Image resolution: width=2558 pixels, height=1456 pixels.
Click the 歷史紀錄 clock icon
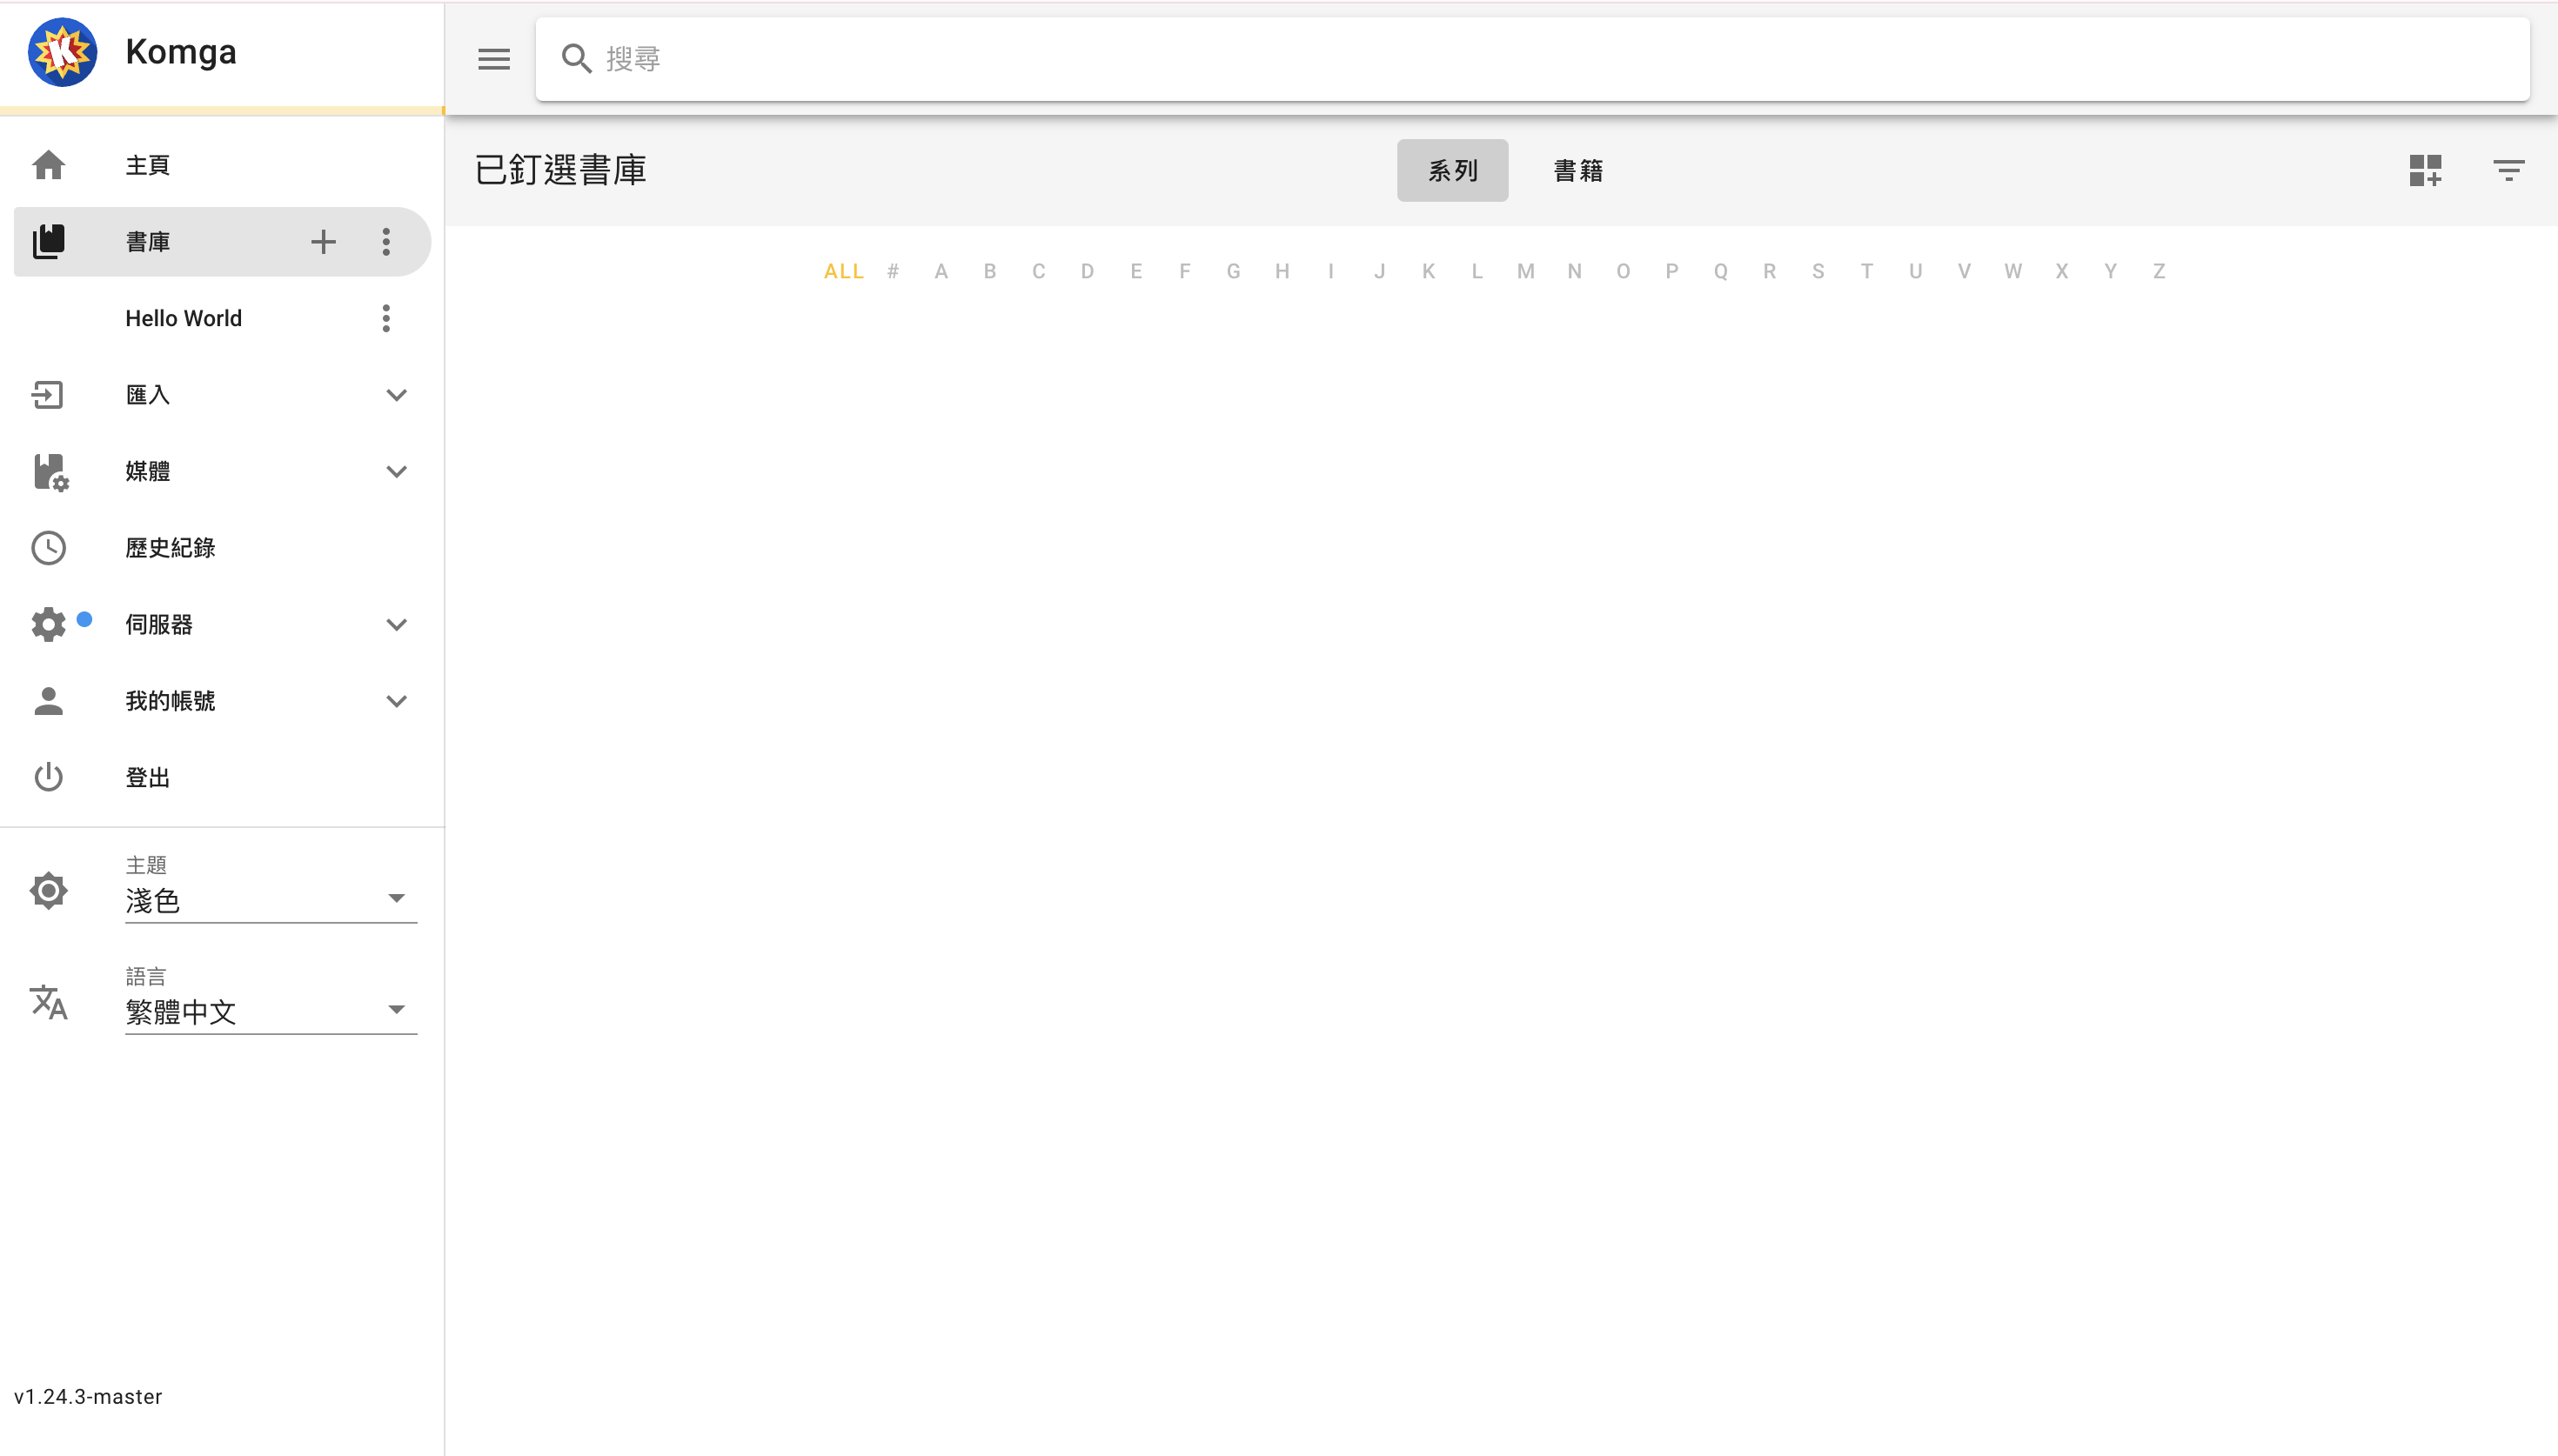[48, 548]
